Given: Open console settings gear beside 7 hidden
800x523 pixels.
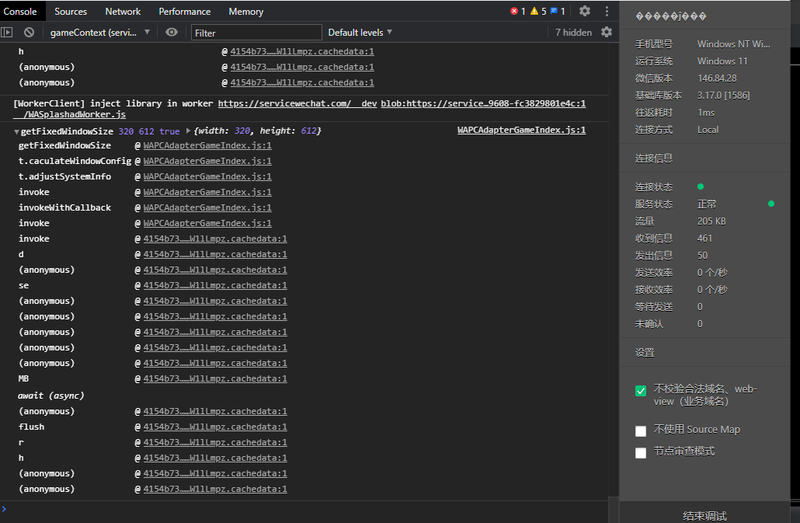Looking at the screenshot, I should pos(606,32).
